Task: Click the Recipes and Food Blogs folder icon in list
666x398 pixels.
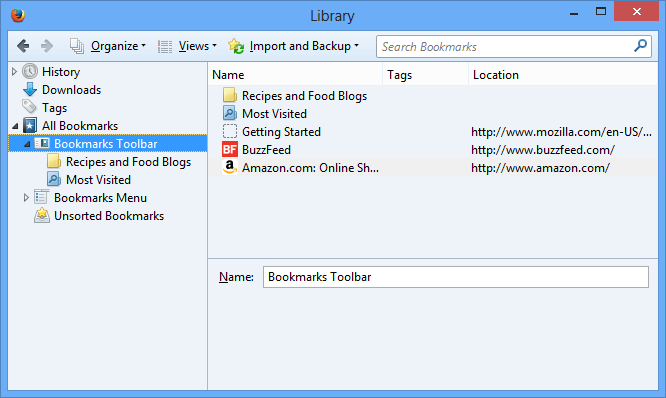Action: pos(230,95)
